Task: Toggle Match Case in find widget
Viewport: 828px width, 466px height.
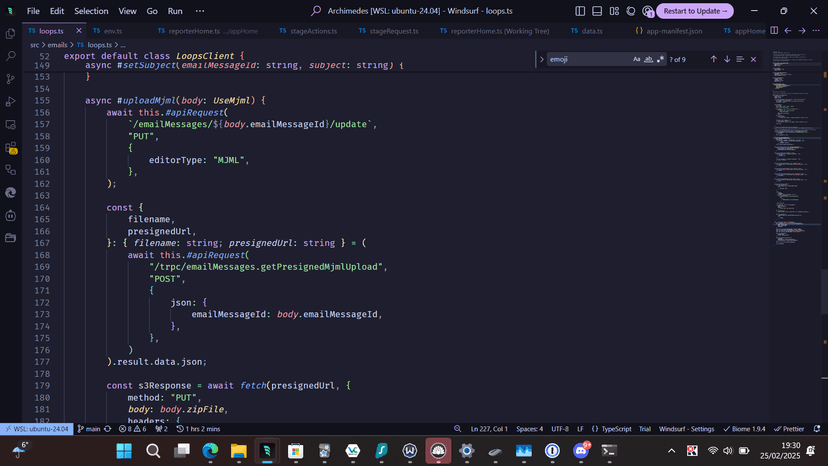Action: pos(637,59)
